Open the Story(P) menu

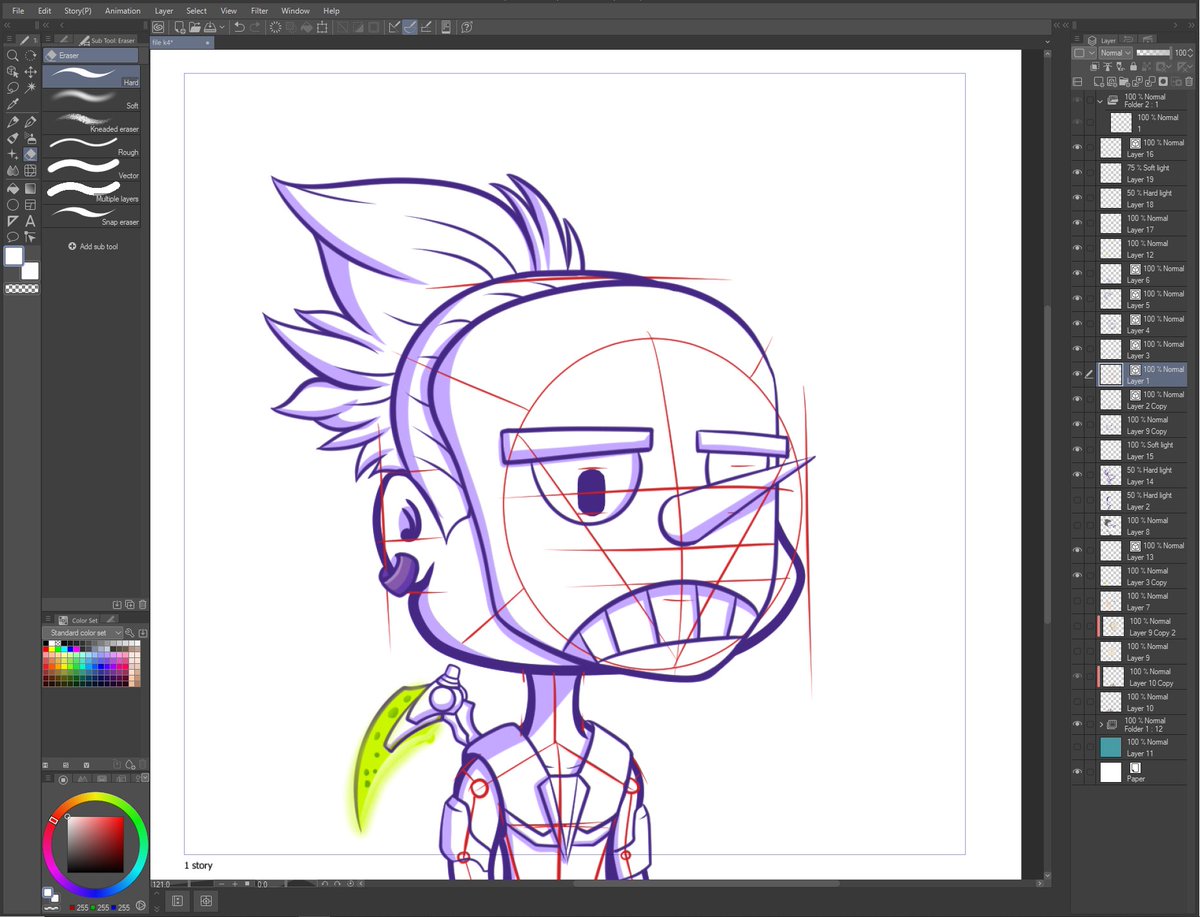(x=78, y=10)
